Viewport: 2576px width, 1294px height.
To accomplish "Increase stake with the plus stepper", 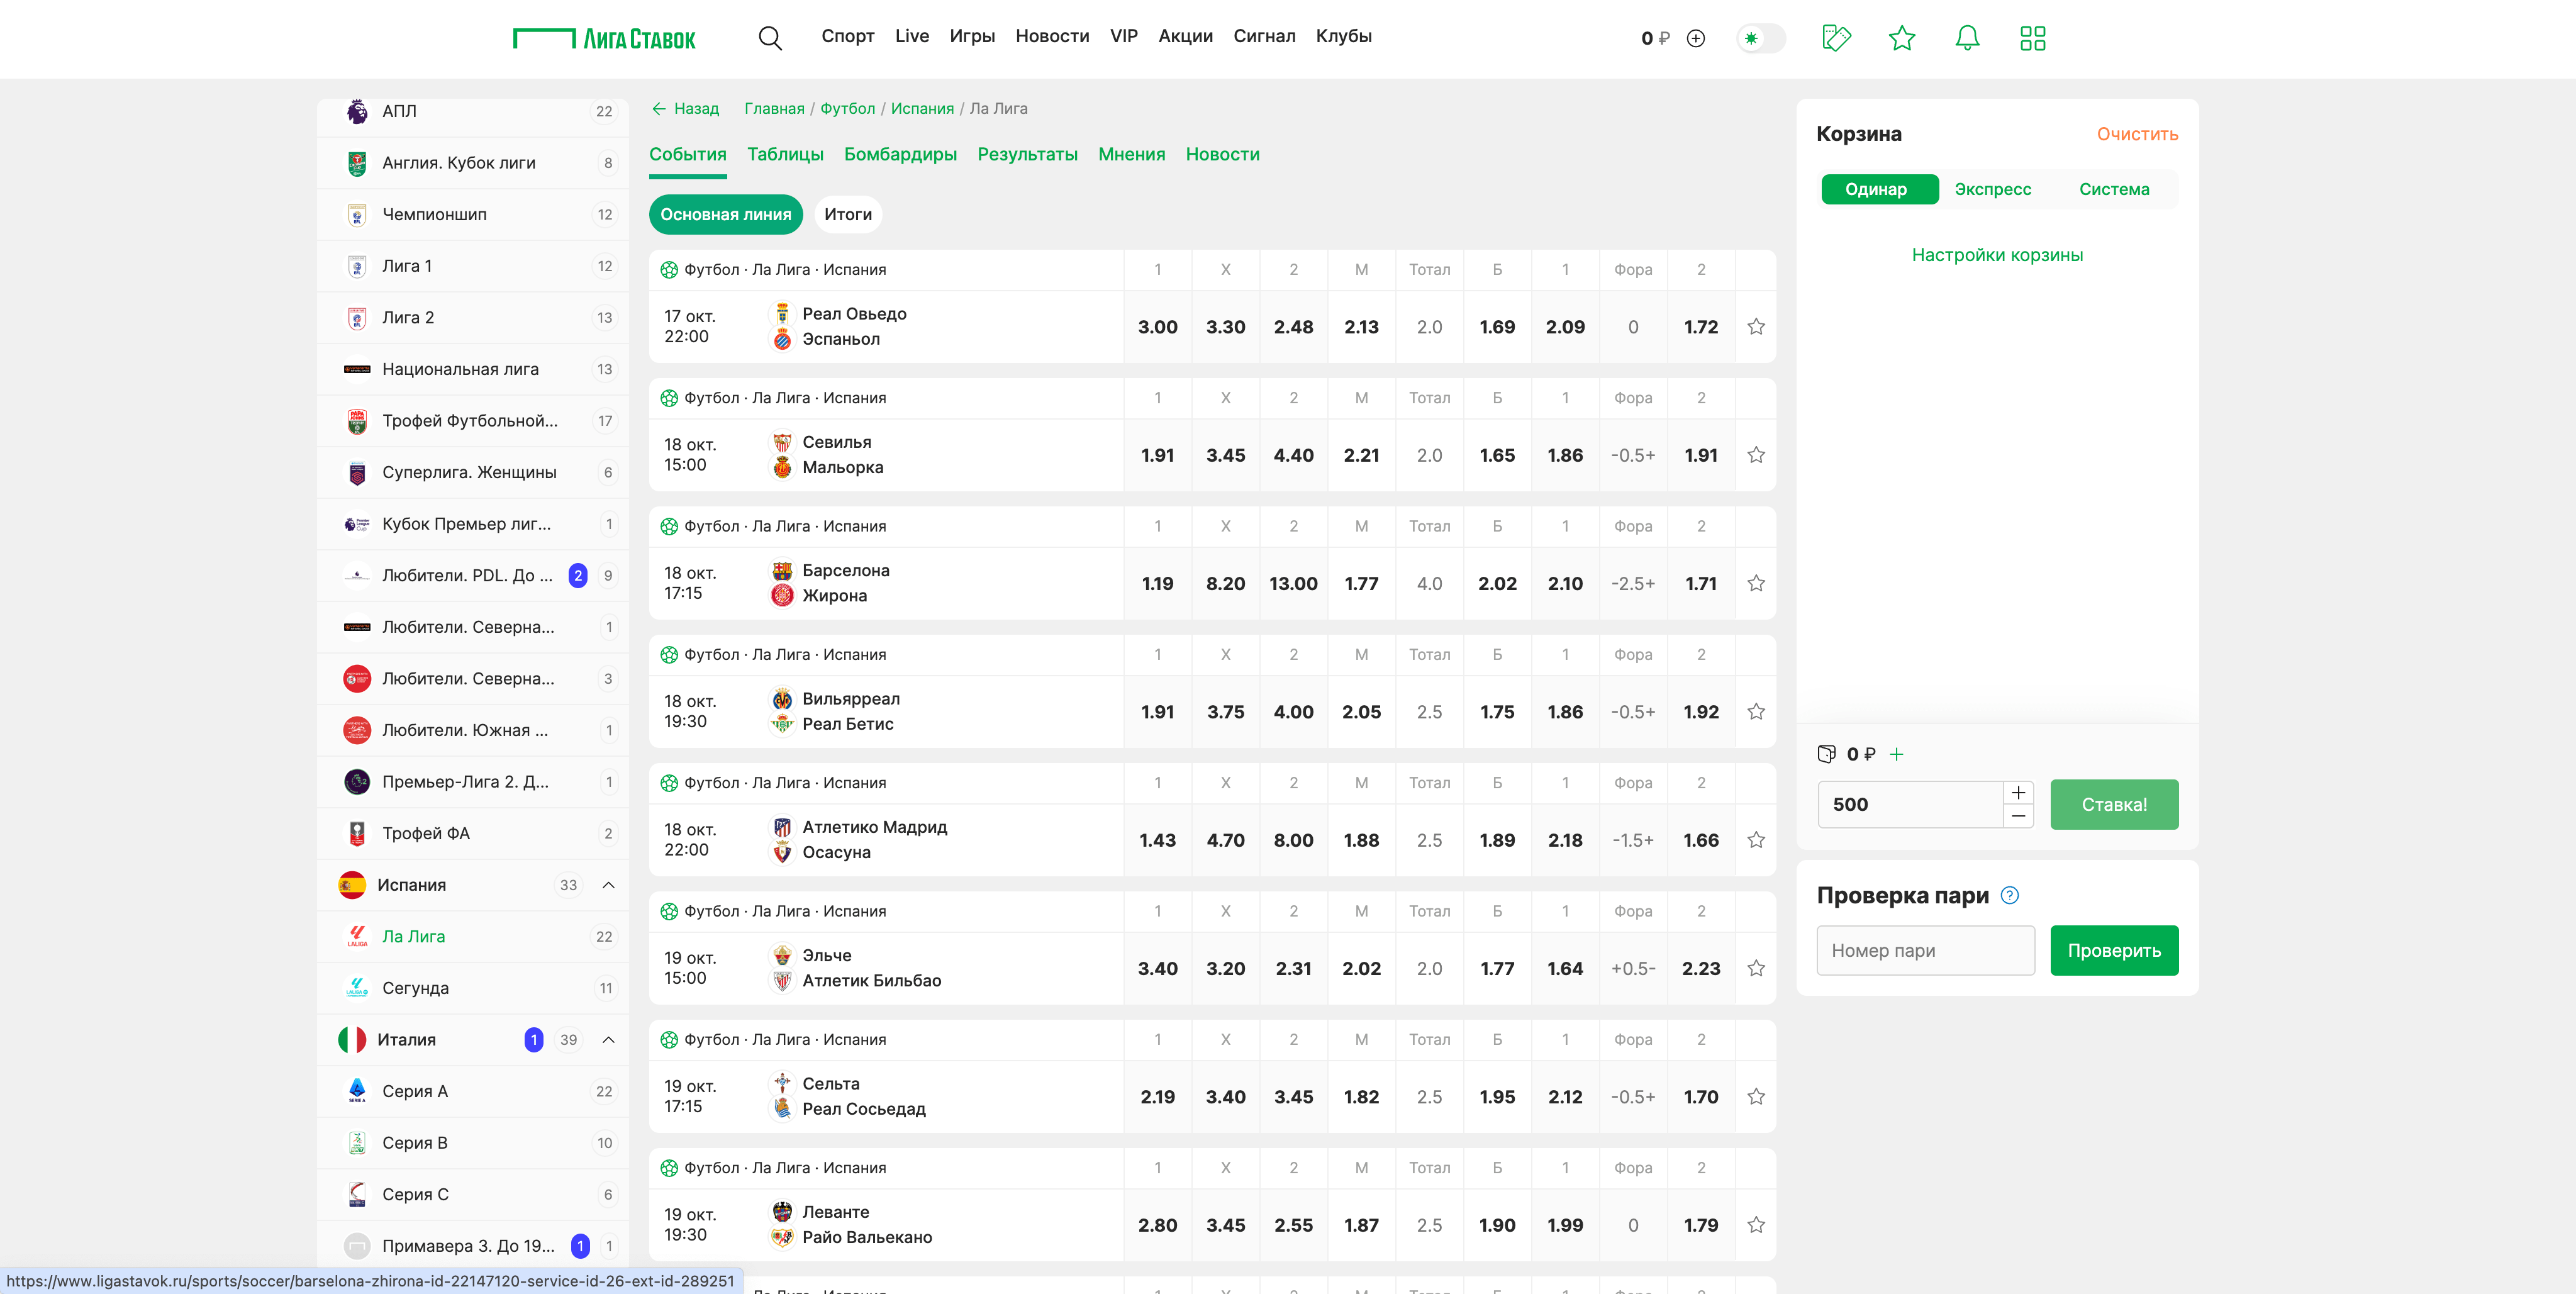I will [2018, 793].
